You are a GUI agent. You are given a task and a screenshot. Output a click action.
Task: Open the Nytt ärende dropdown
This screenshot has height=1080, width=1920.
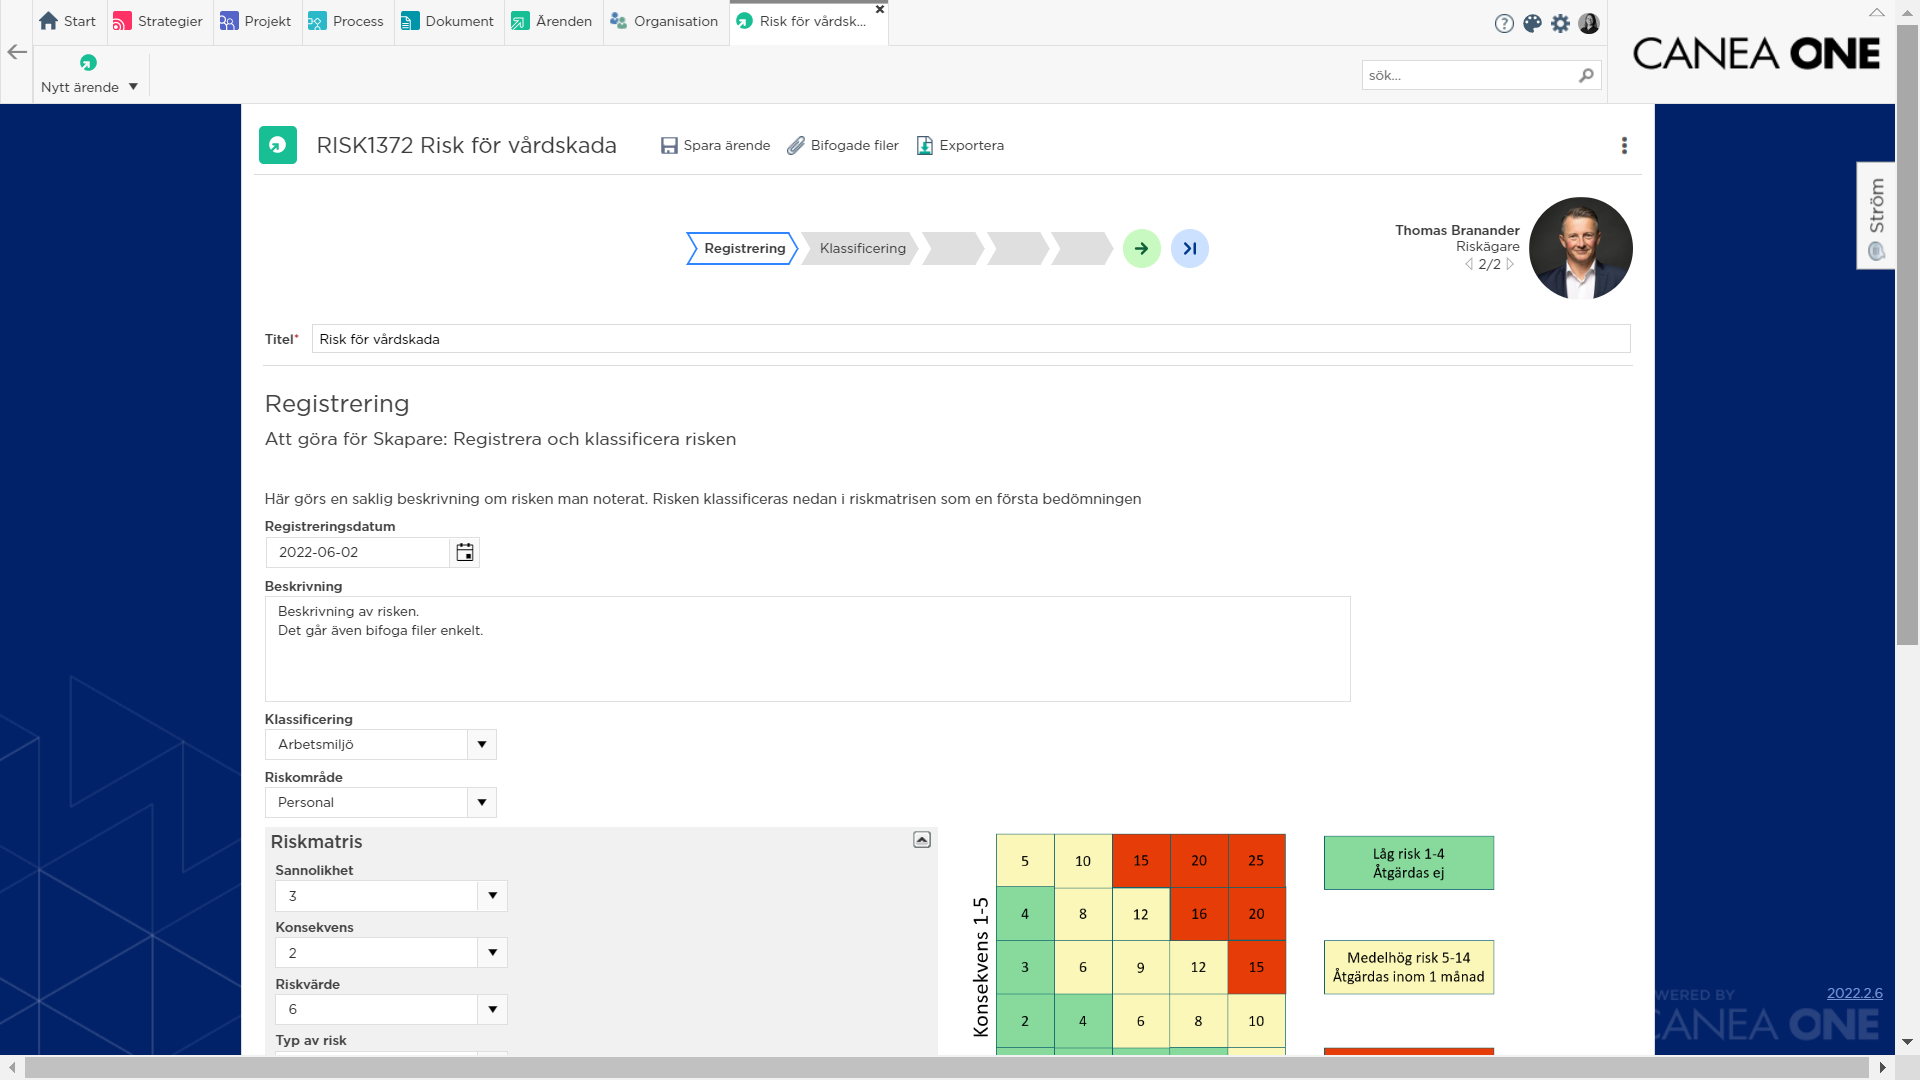click(x=133, y=87)
